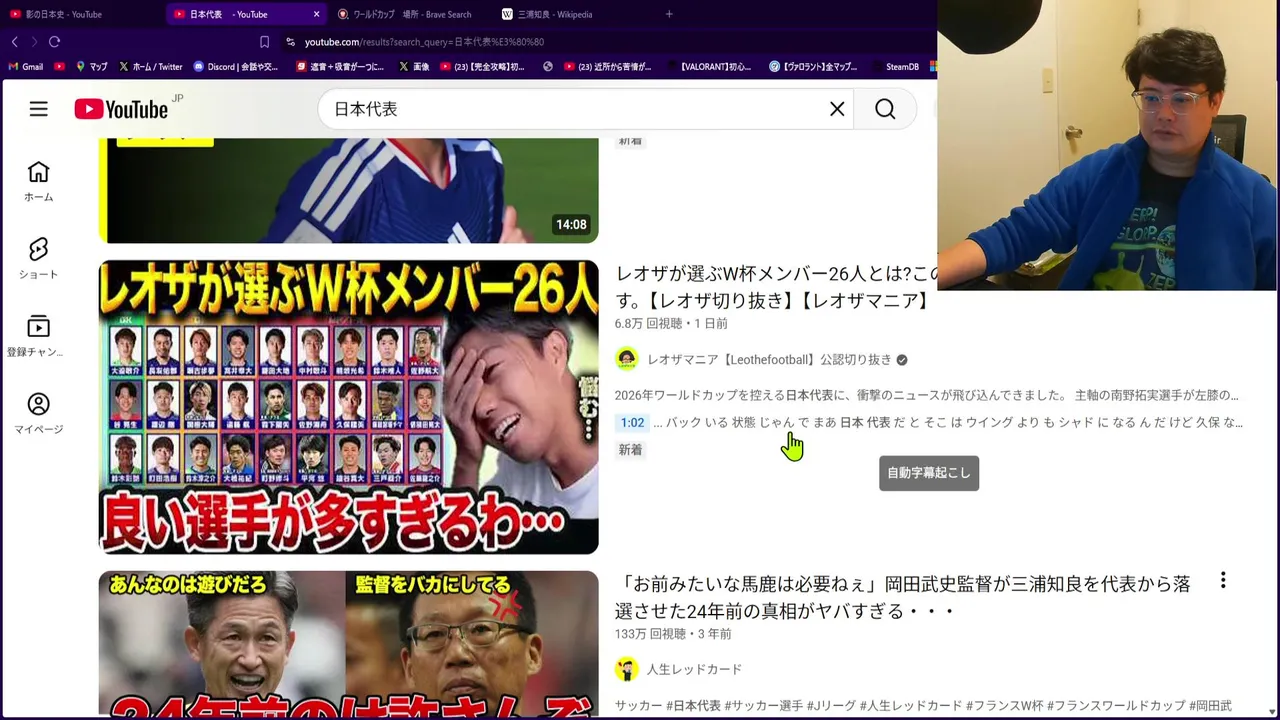Visit the レオザマニア【Leothefootball】公認切り抜き channel name
This screenshot has height=720, width=1280.
[769, 359]
